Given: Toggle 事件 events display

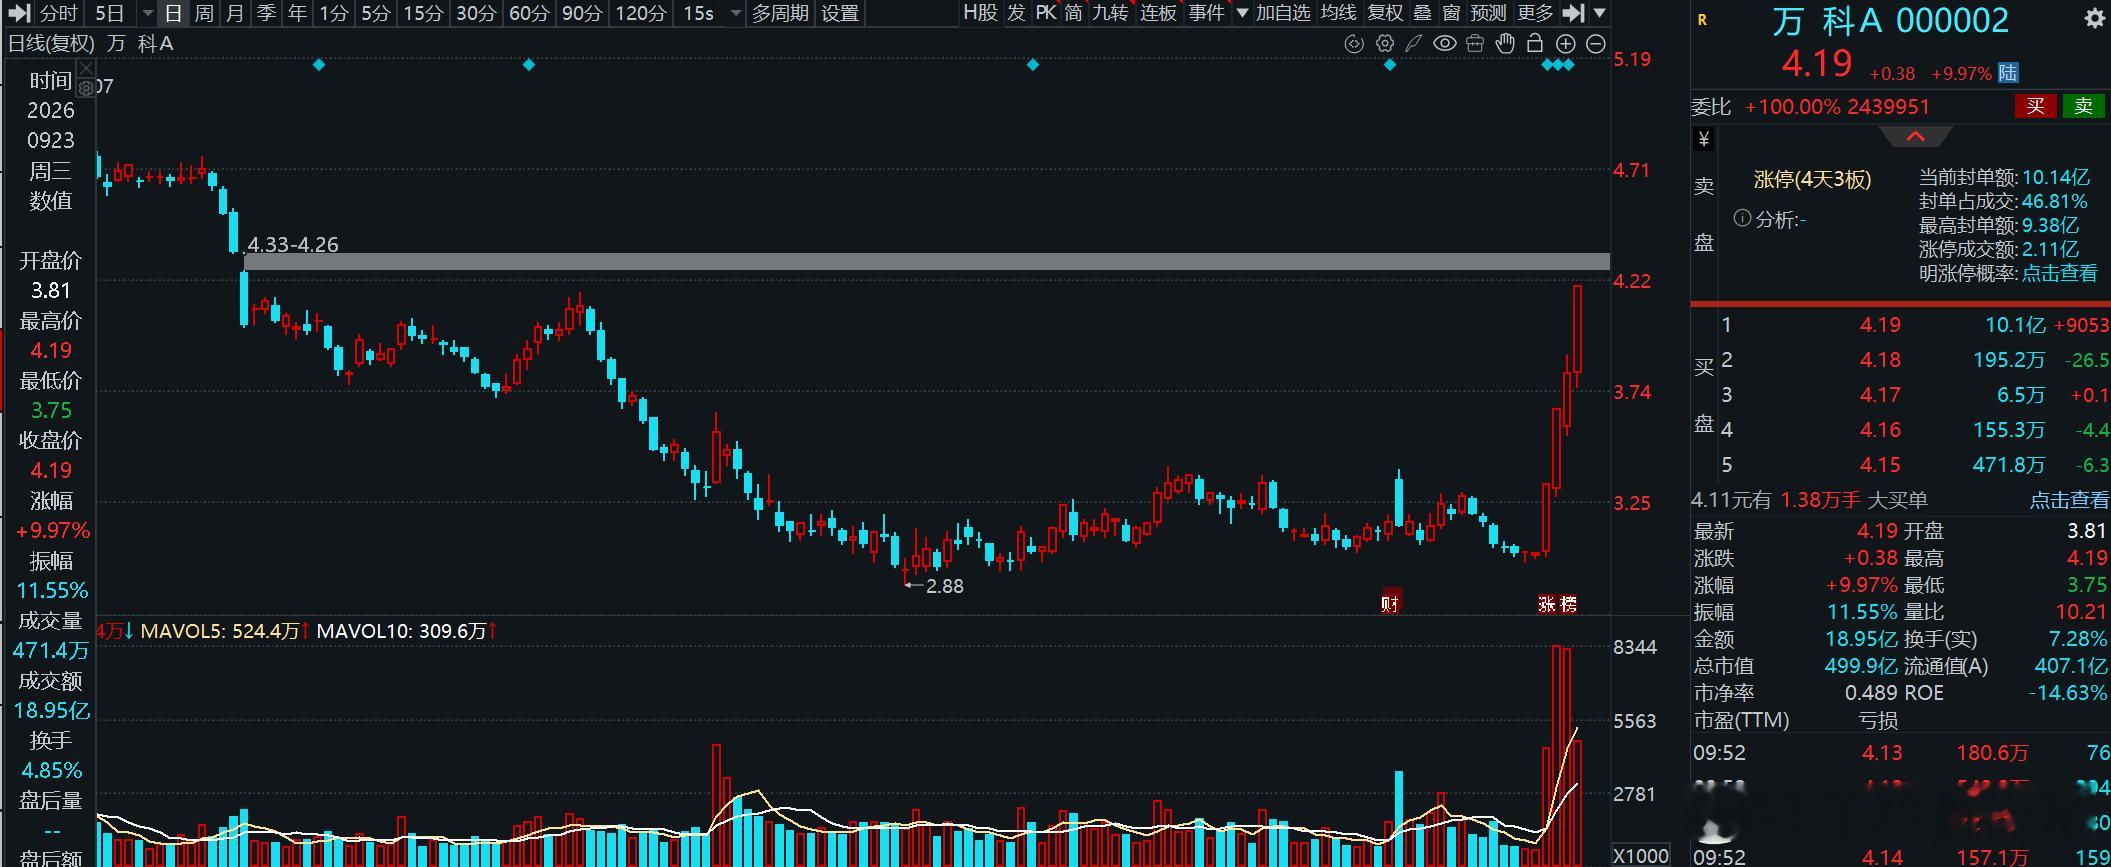Looking at the screenshot, I should (1206, 13).
